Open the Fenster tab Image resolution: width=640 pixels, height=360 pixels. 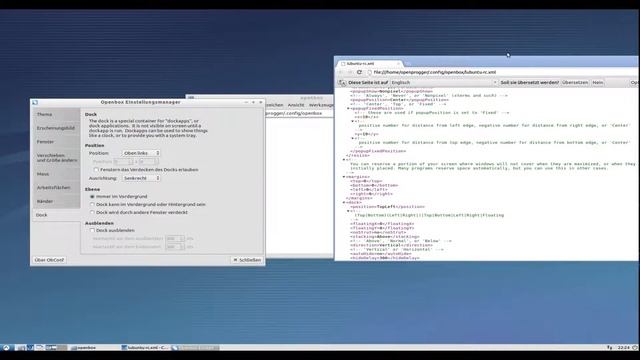[56, 142]
